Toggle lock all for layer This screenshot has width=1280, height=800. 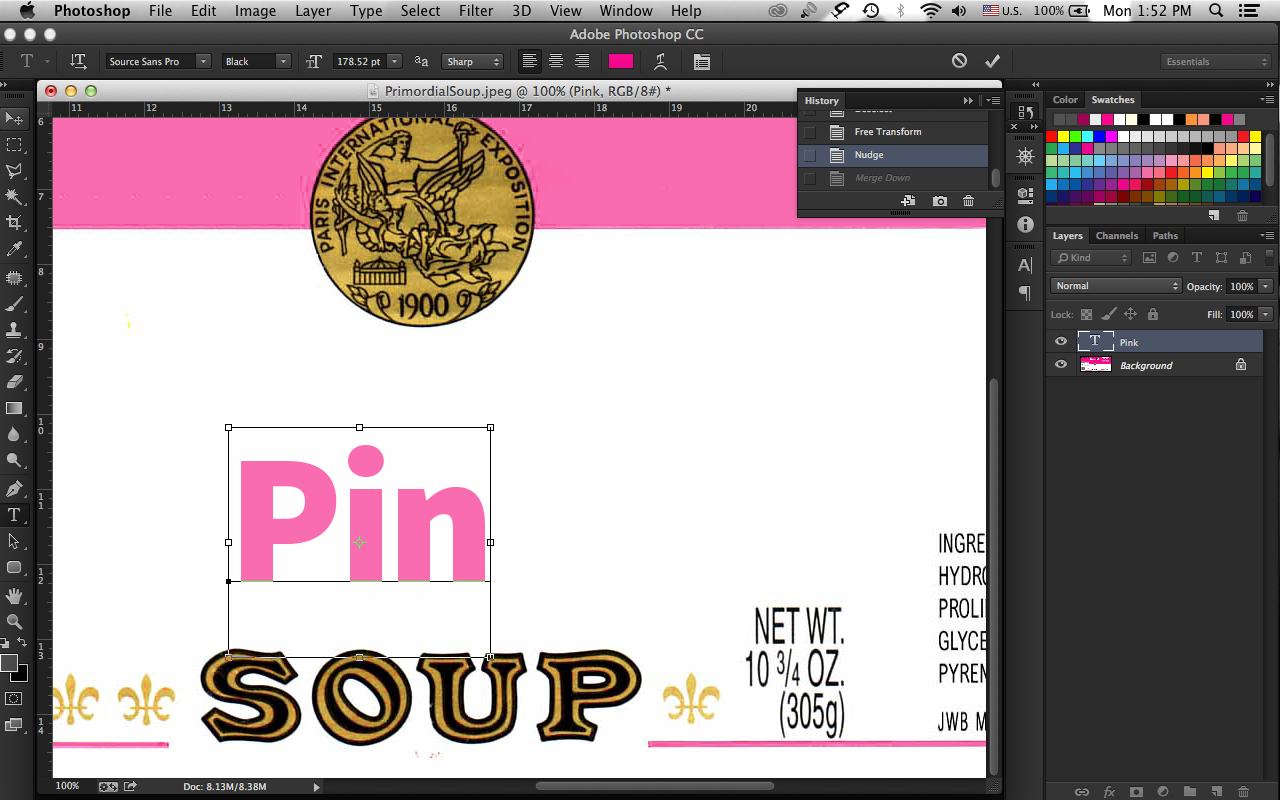[1152, 314]
